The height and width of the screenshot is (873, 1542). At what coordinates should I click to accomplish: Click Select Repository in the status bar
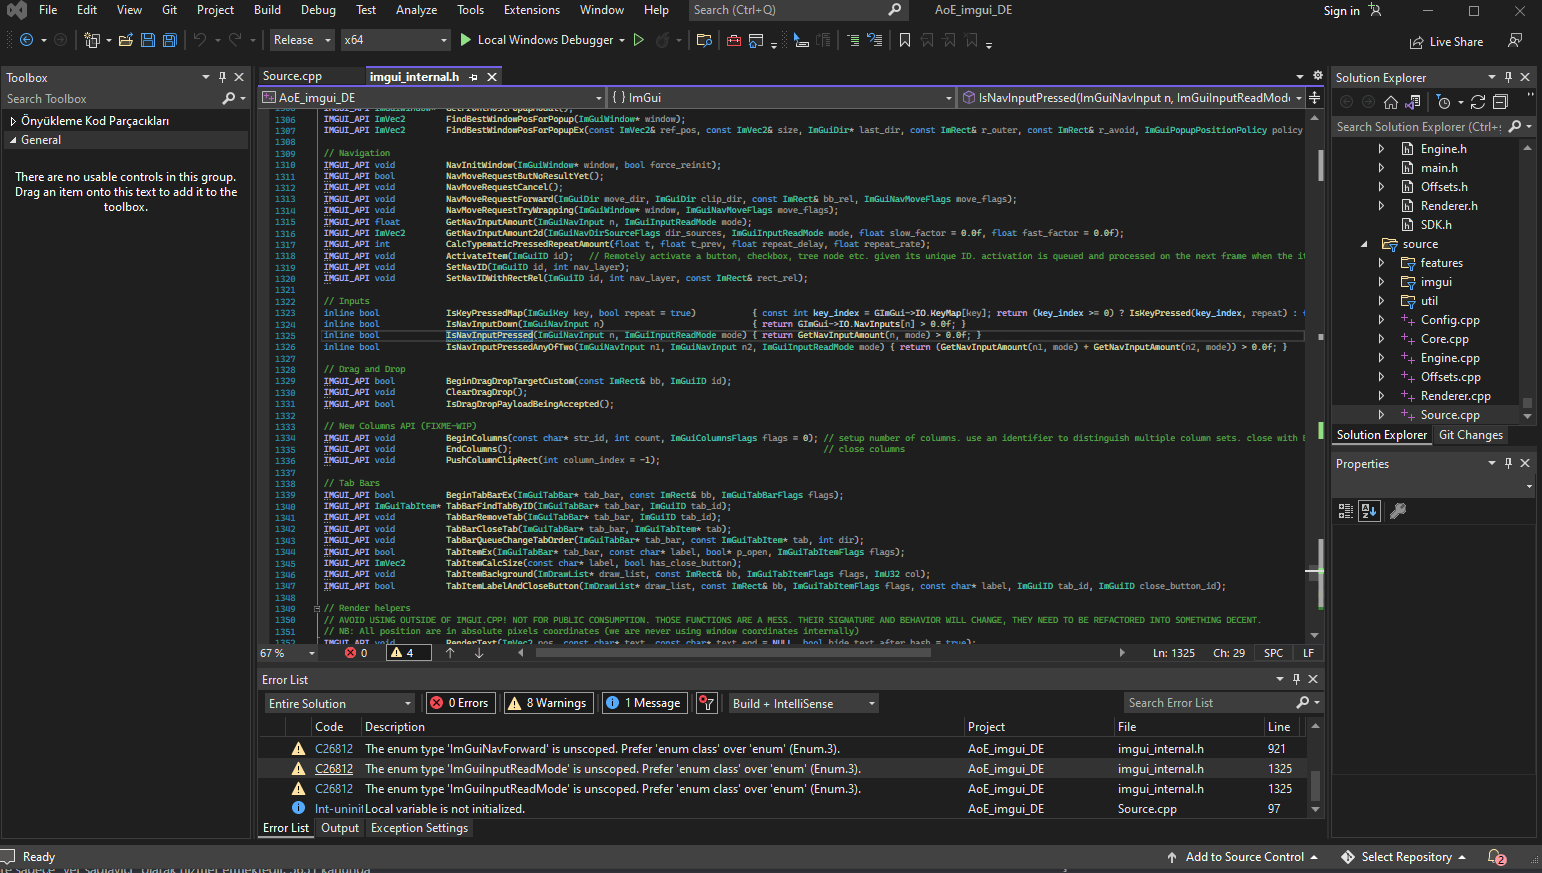tap(1405, 857)
